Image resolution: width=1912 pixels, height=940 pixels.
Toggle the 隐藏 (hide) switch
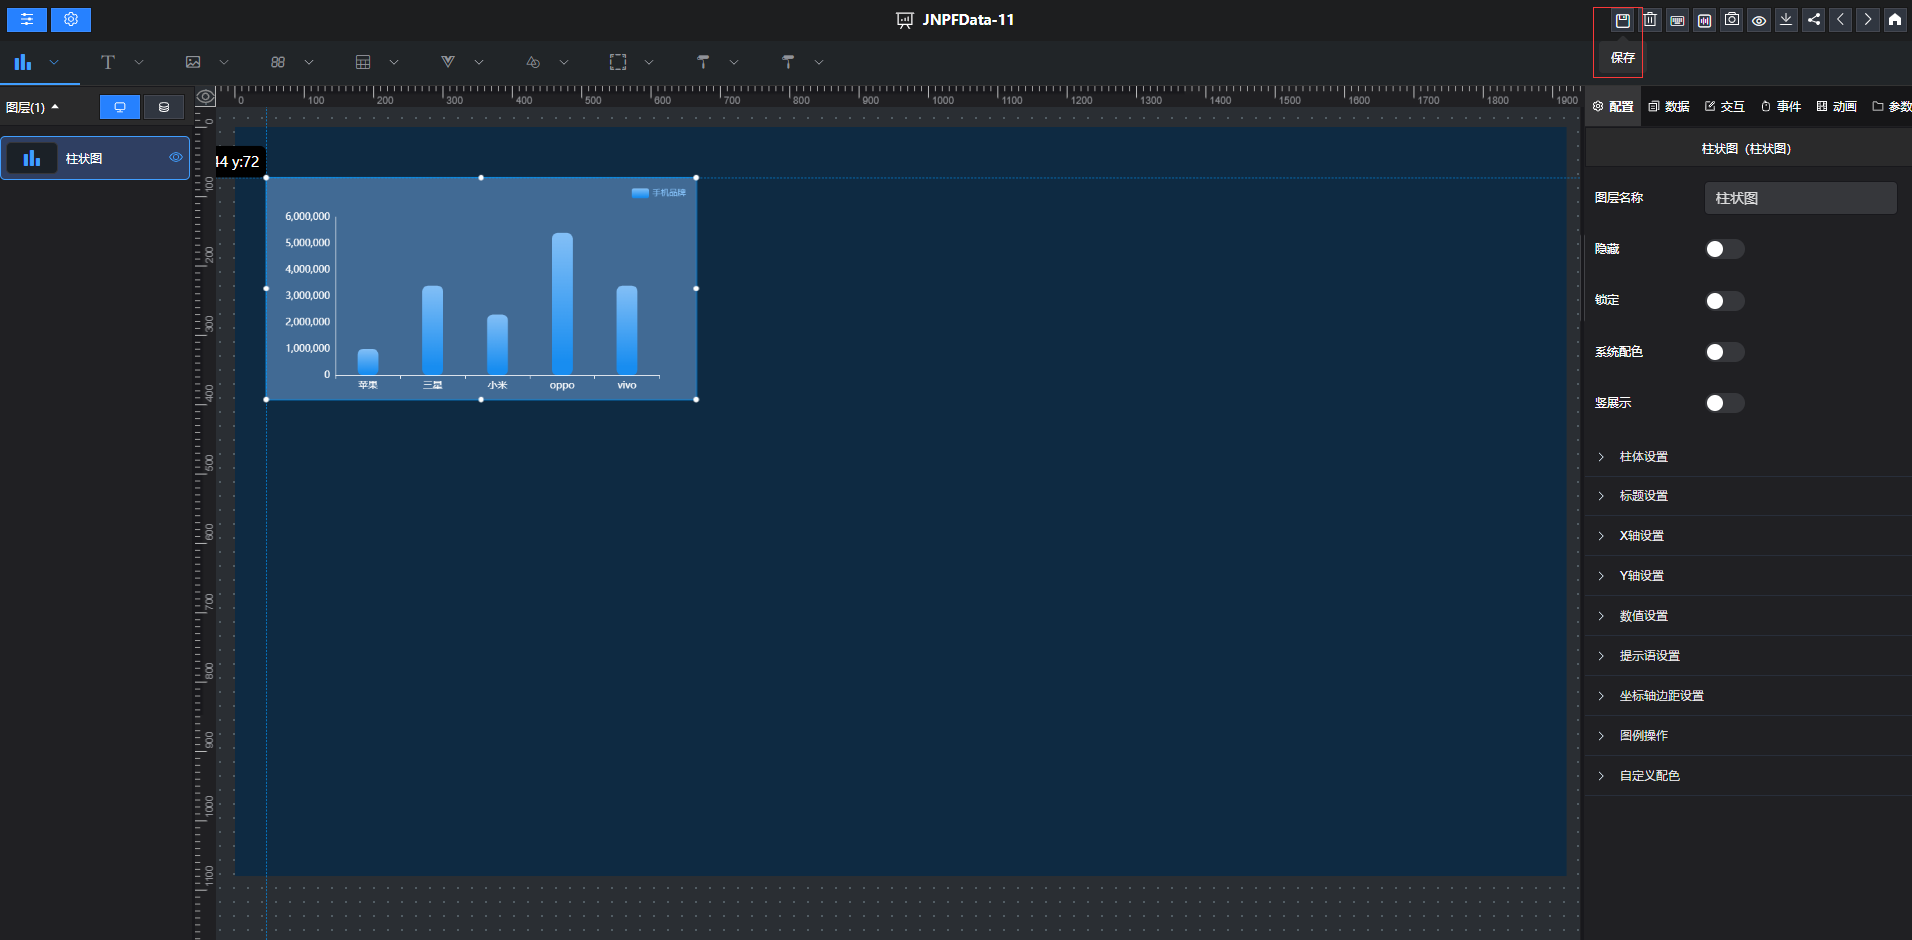coord(1724,249)
